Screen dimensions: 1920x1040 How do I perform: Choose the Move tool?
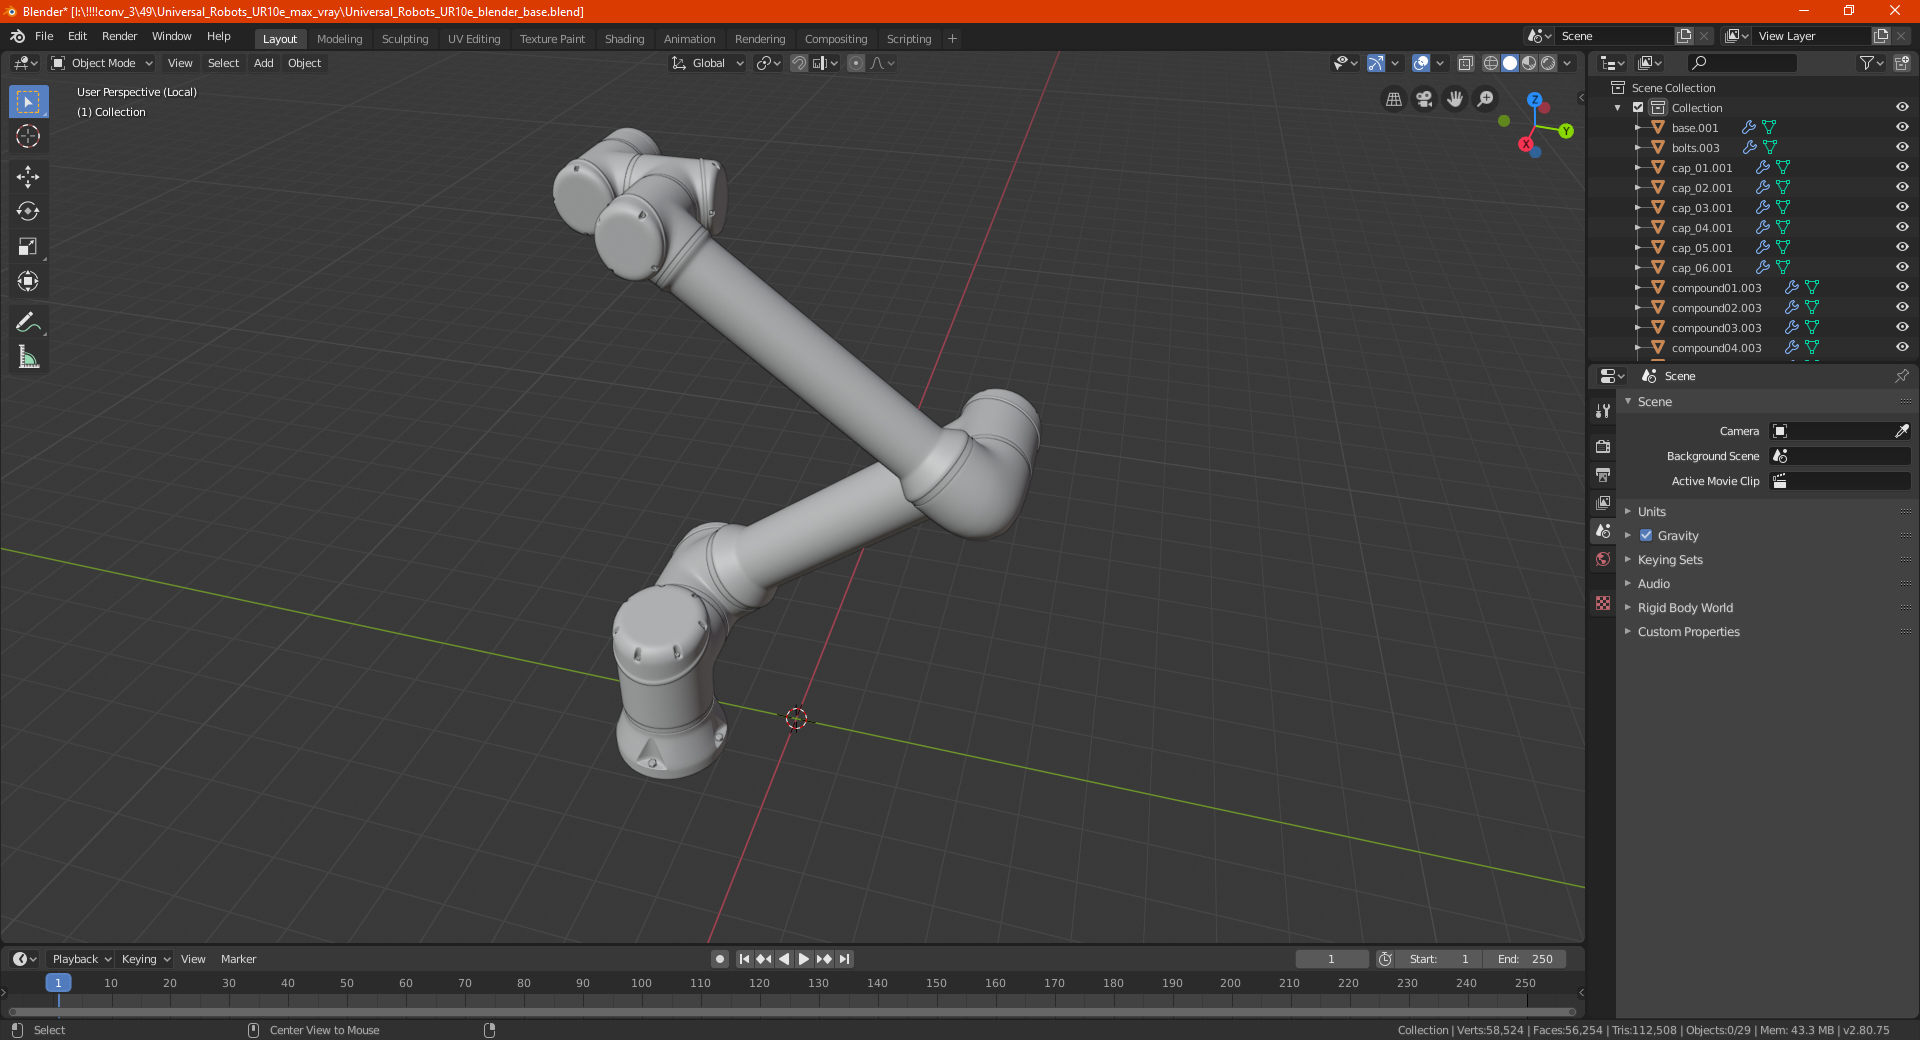(x=28, y=177)
